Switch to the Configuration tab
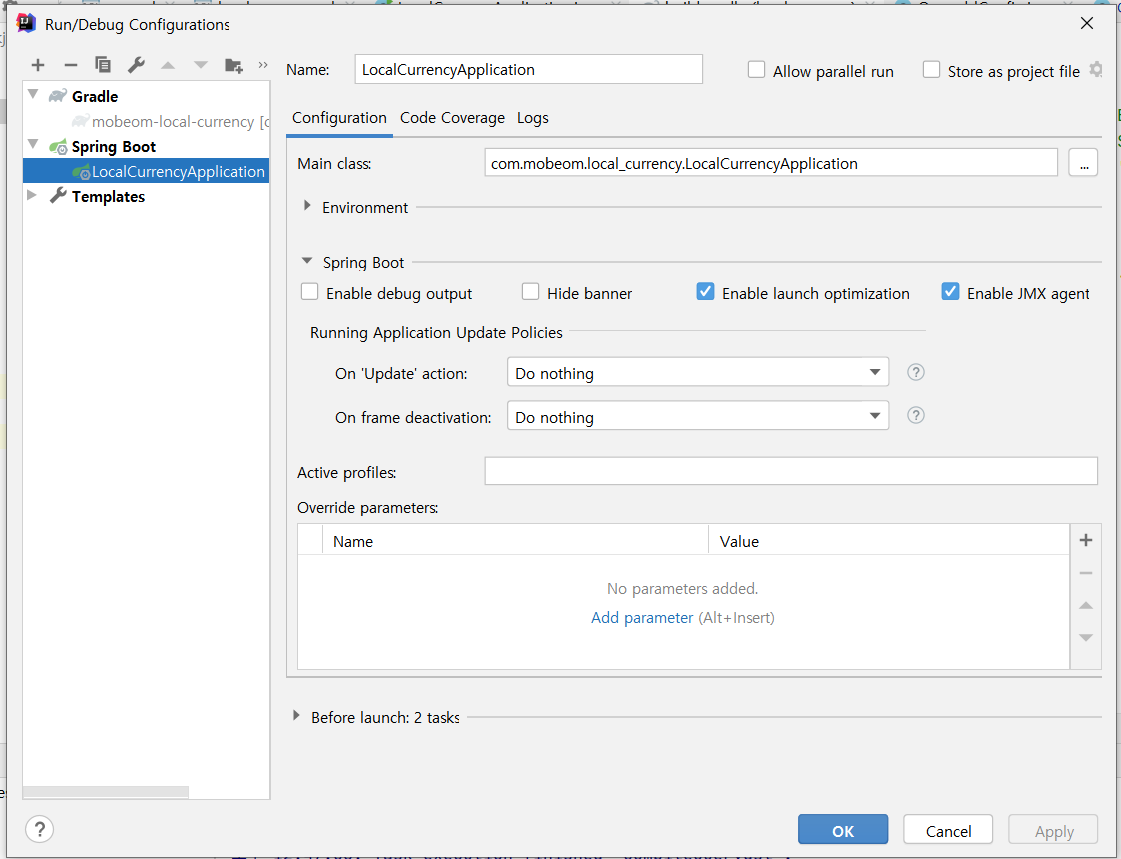Image resolution: width=1121 pixels, height=859 pixels. (x=339, y=118)
